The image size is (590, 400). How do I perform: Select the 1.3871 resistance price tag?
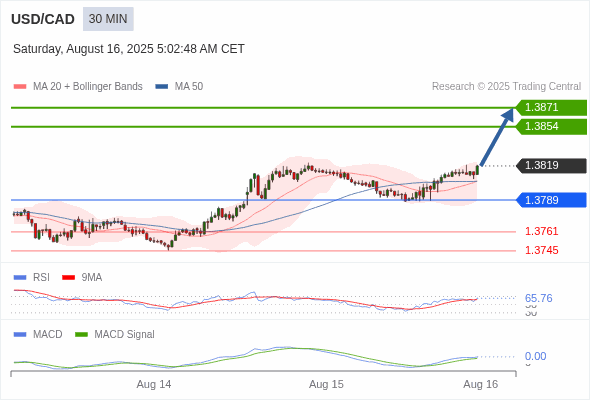(x=551, y=108)
